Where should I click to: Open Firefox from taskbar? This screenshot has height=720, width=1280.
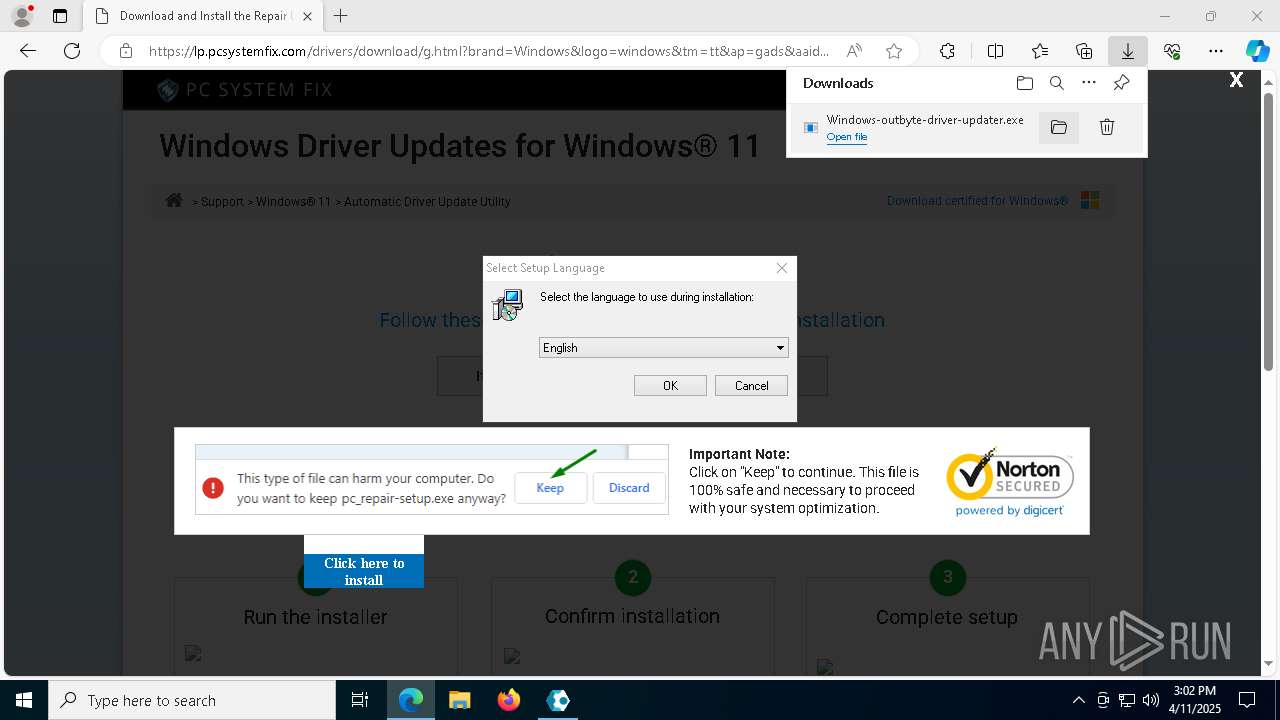[509, 700]
